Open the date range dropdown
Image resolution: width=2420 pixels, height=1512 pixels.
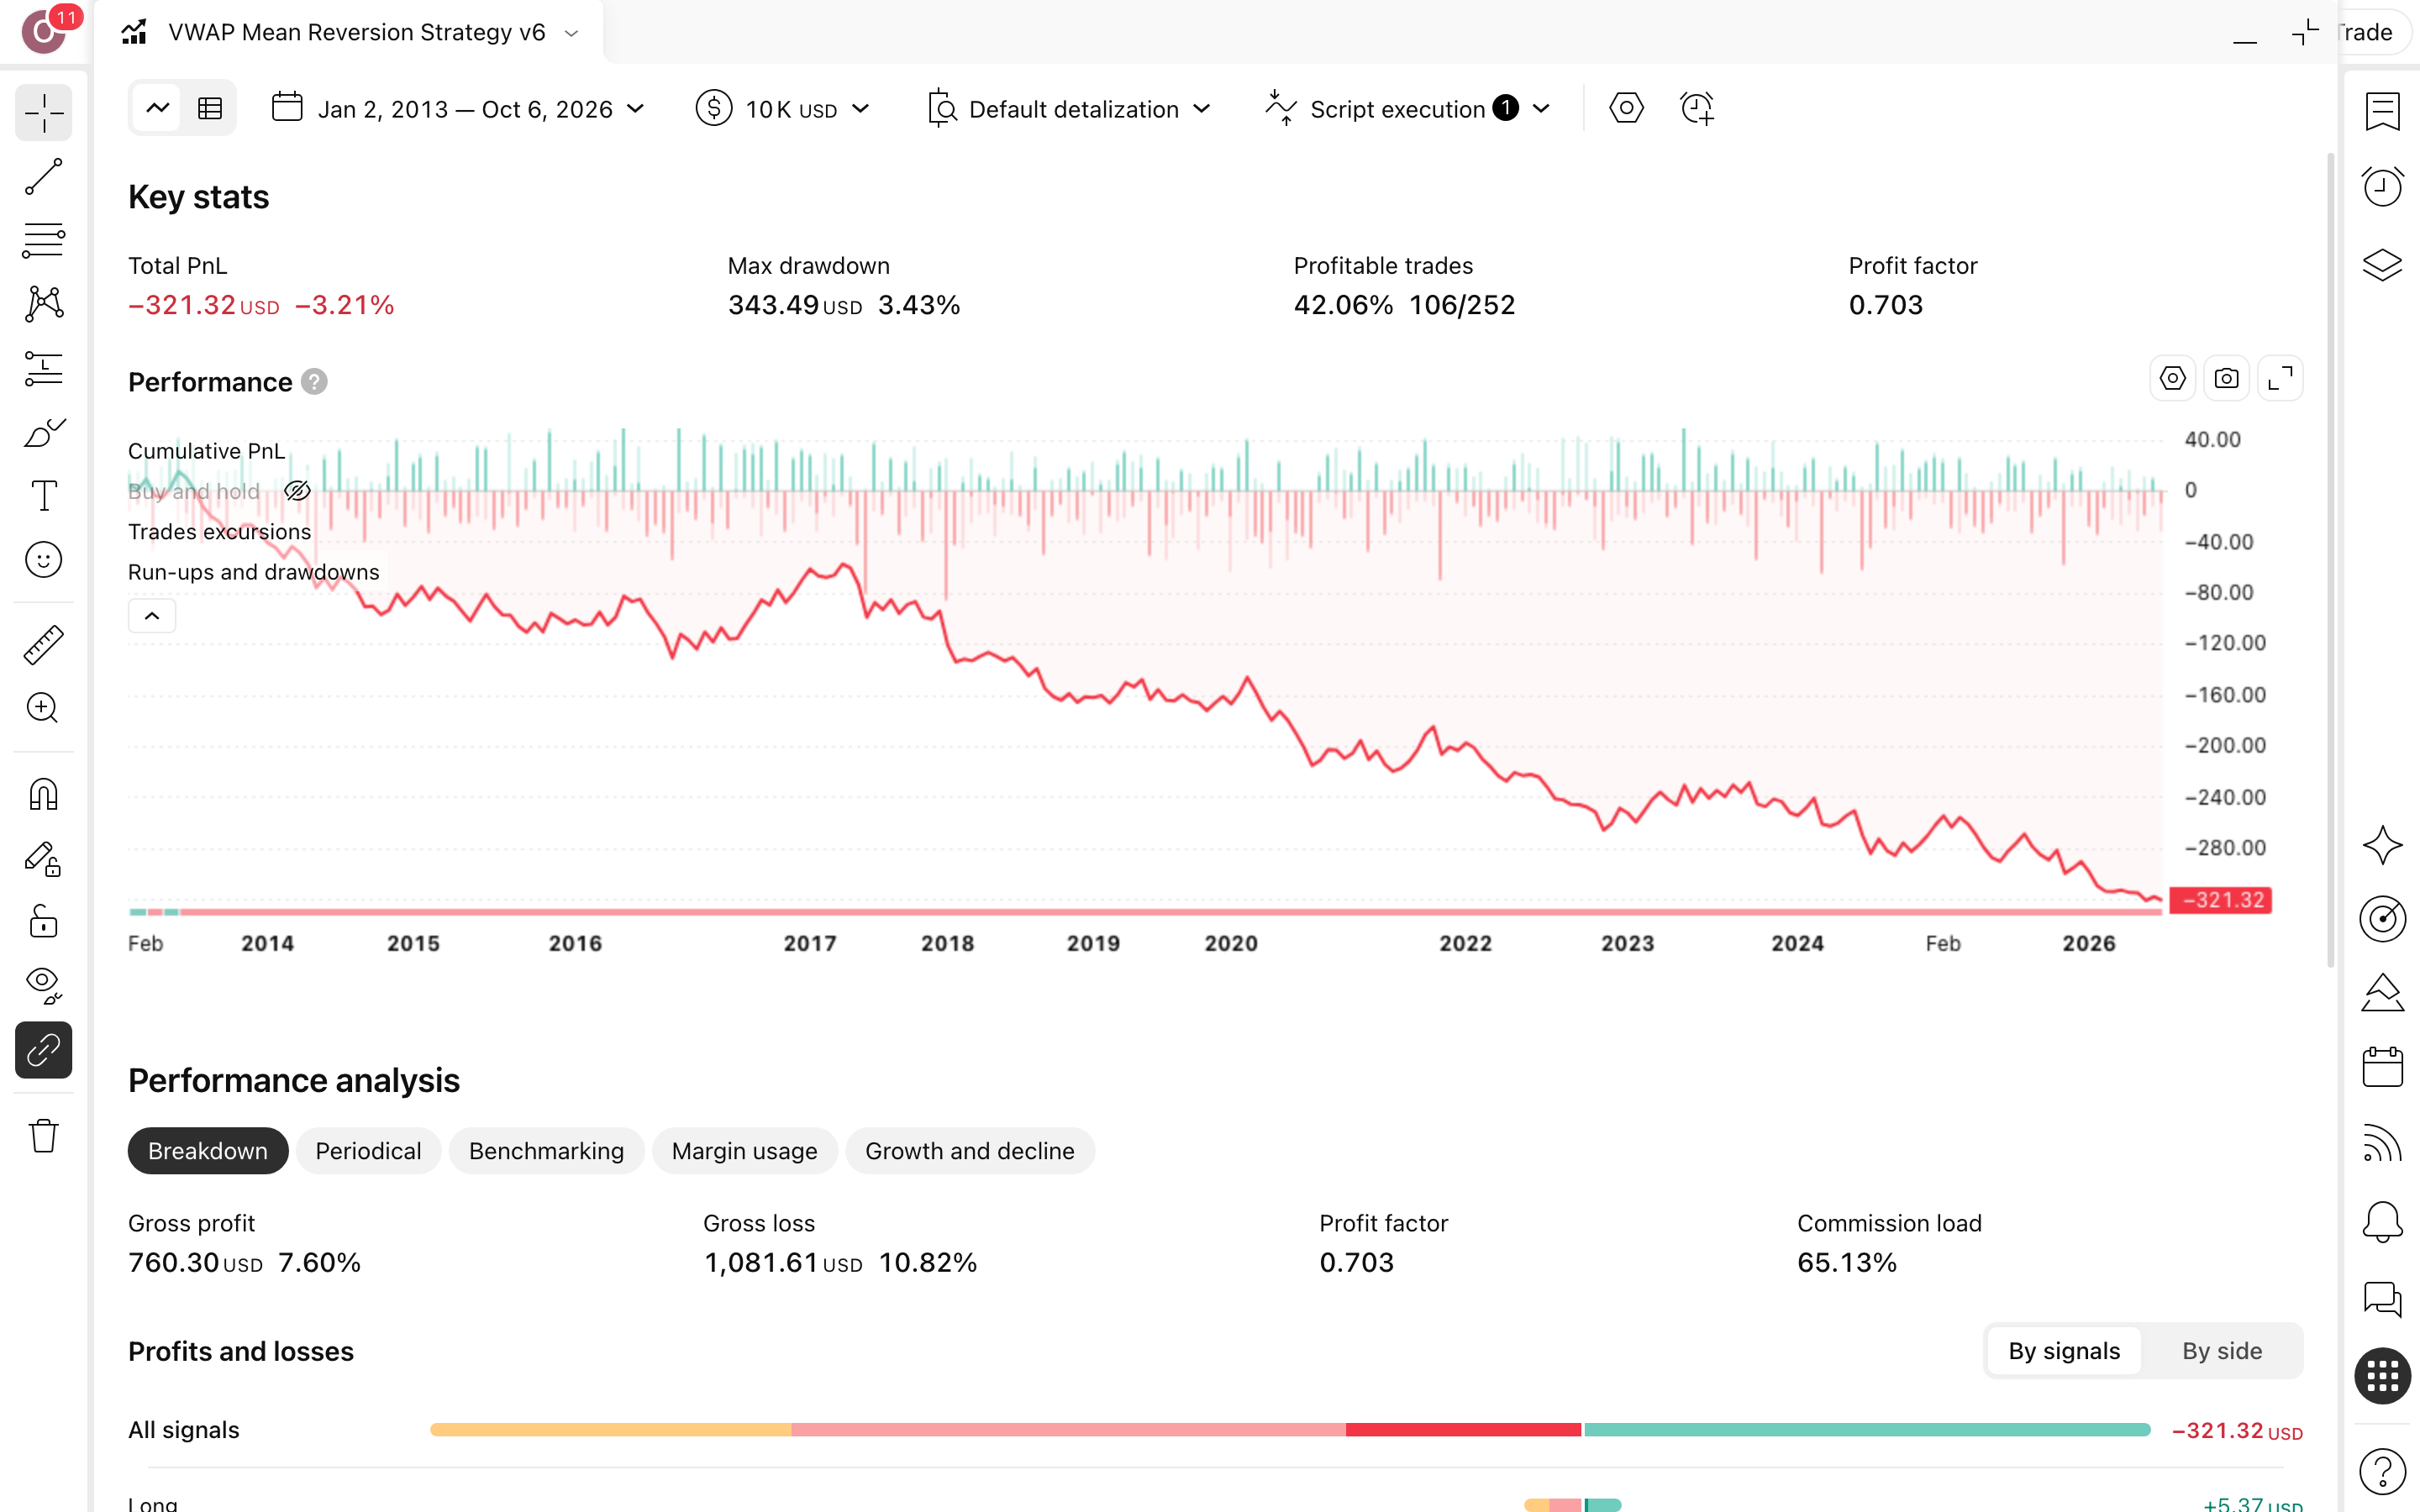click(459, 108)
